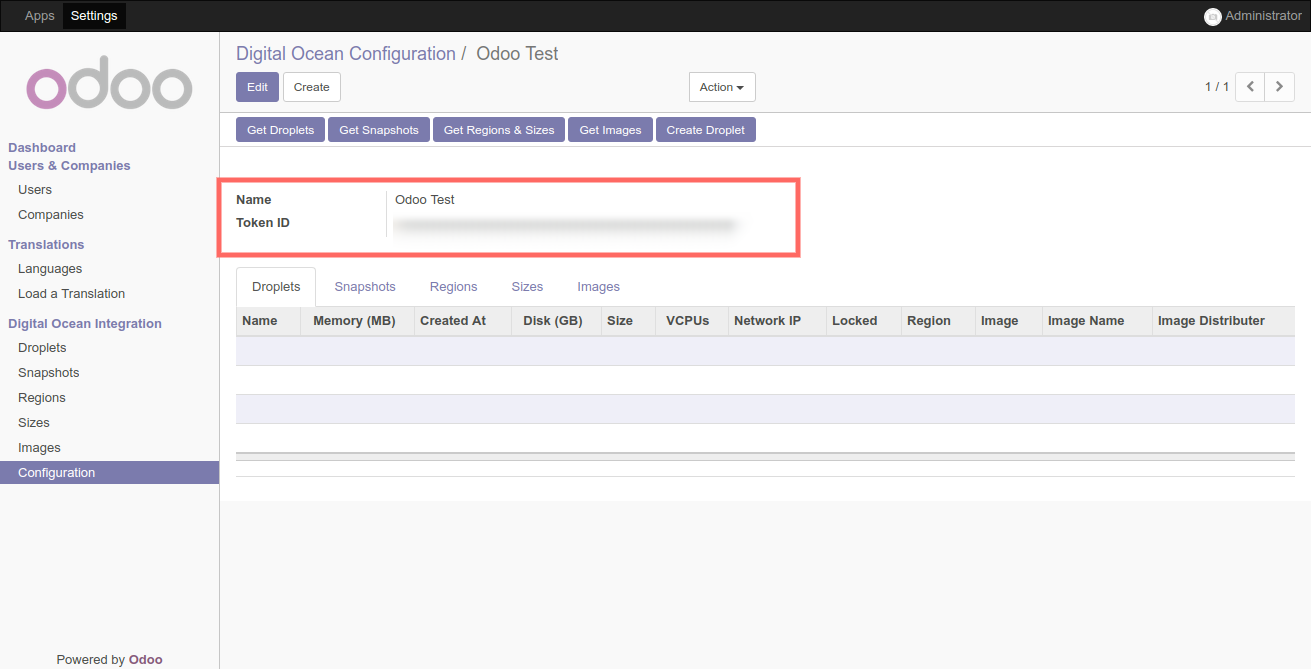Open Companies in the sidebar

coord(51,215)
